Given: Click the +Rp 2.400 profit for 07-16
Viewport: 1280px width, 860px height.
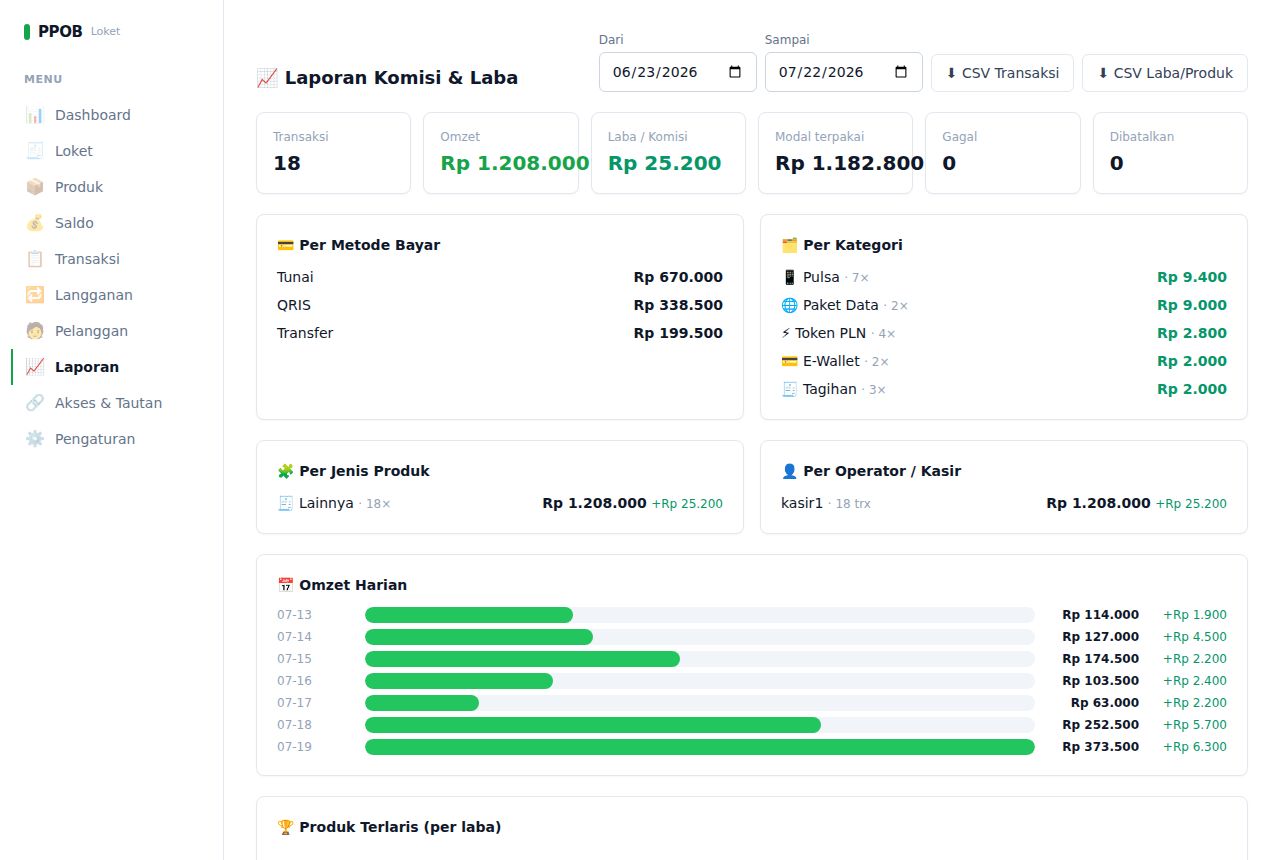Looking at the screenshot, I should (1195, 681).
